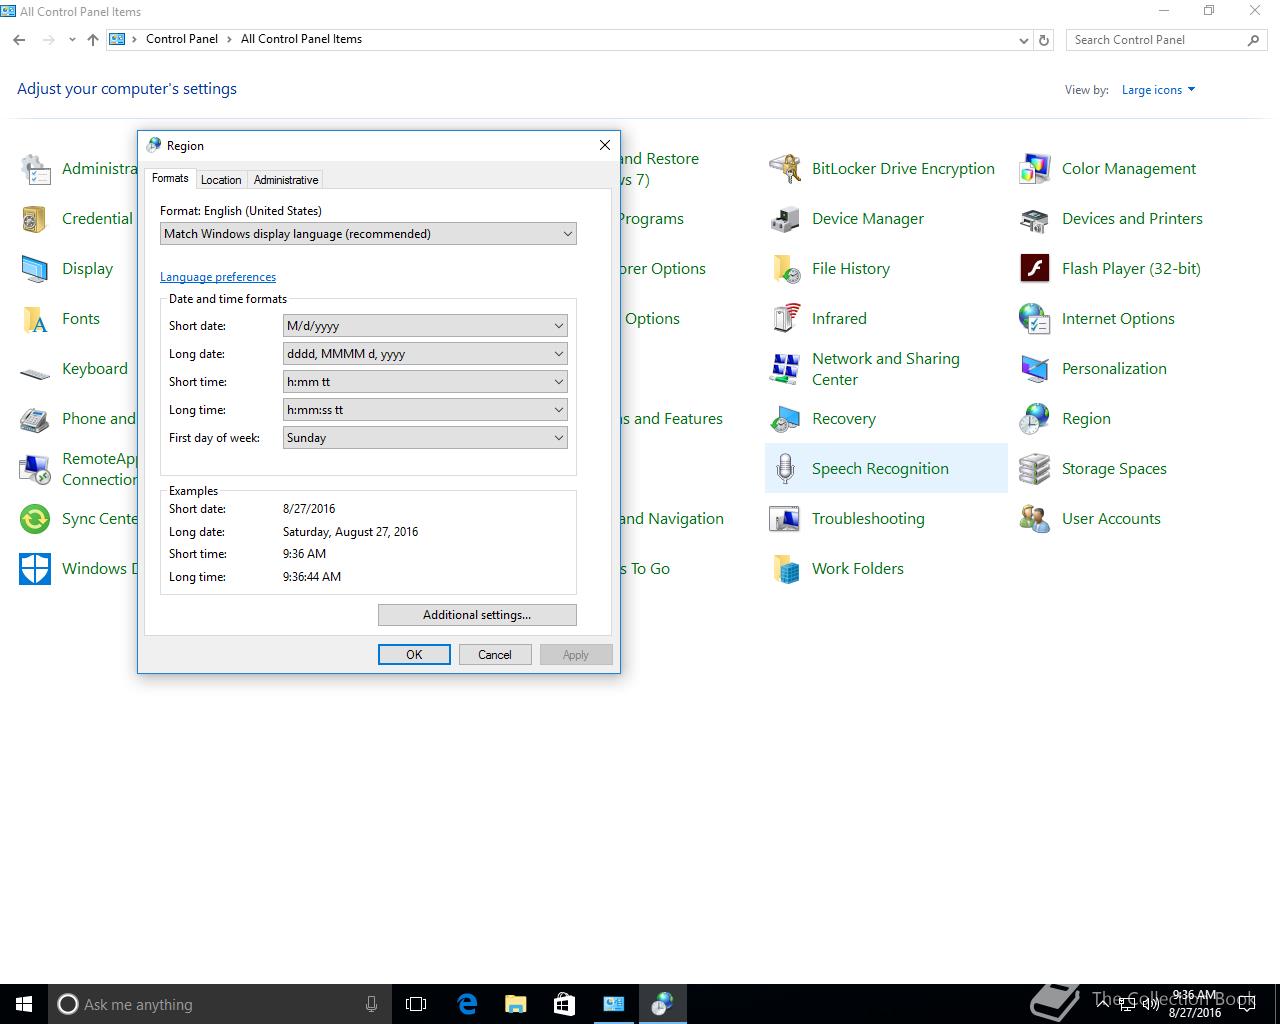Click the Cortana microphone icon

[372, 1004]
